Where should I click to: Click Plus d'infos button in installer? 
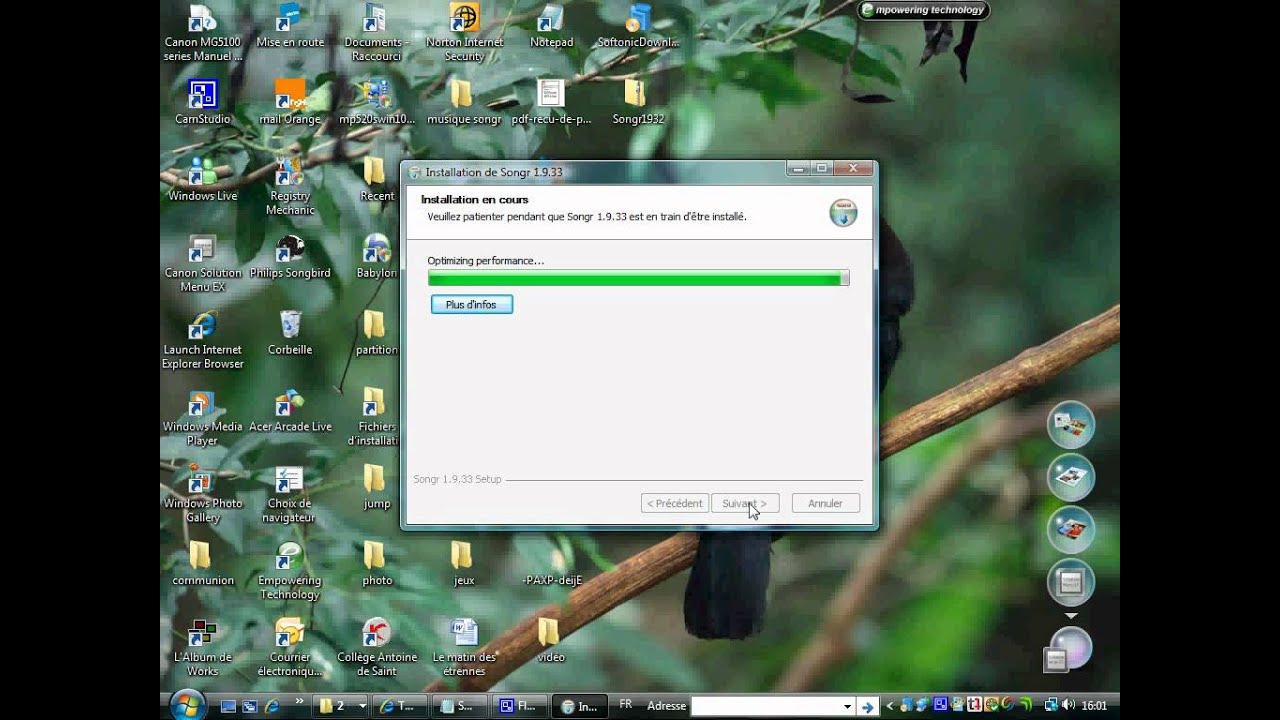click(472, 304)
